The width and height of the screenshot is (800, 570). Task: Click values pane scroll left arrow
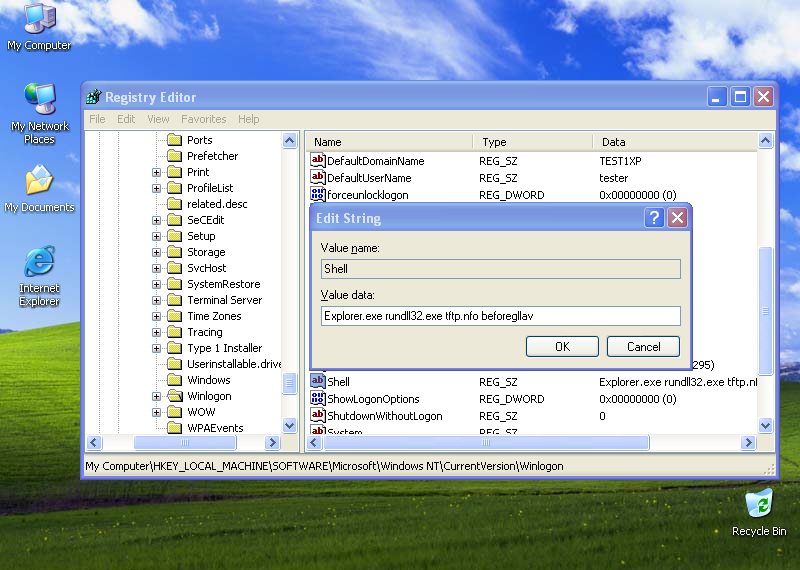tap(315, 442)
